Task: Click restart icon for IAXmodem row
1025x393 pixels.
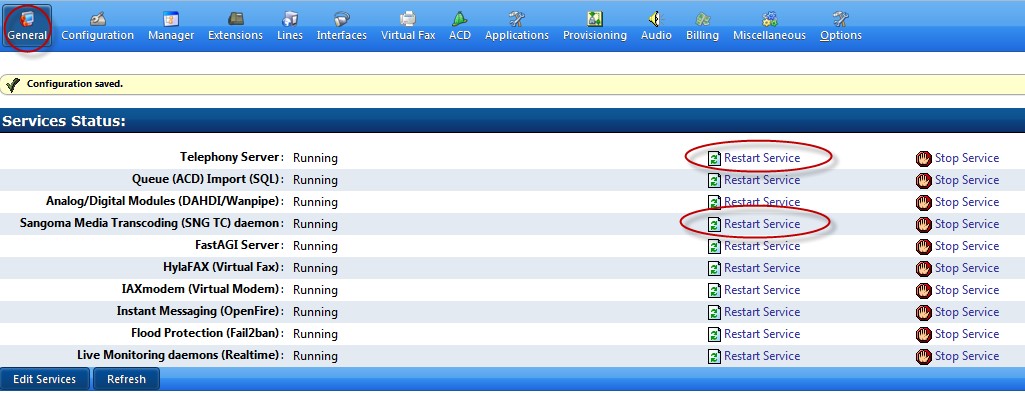Action: pyautogui.click(x=714, y=290)
